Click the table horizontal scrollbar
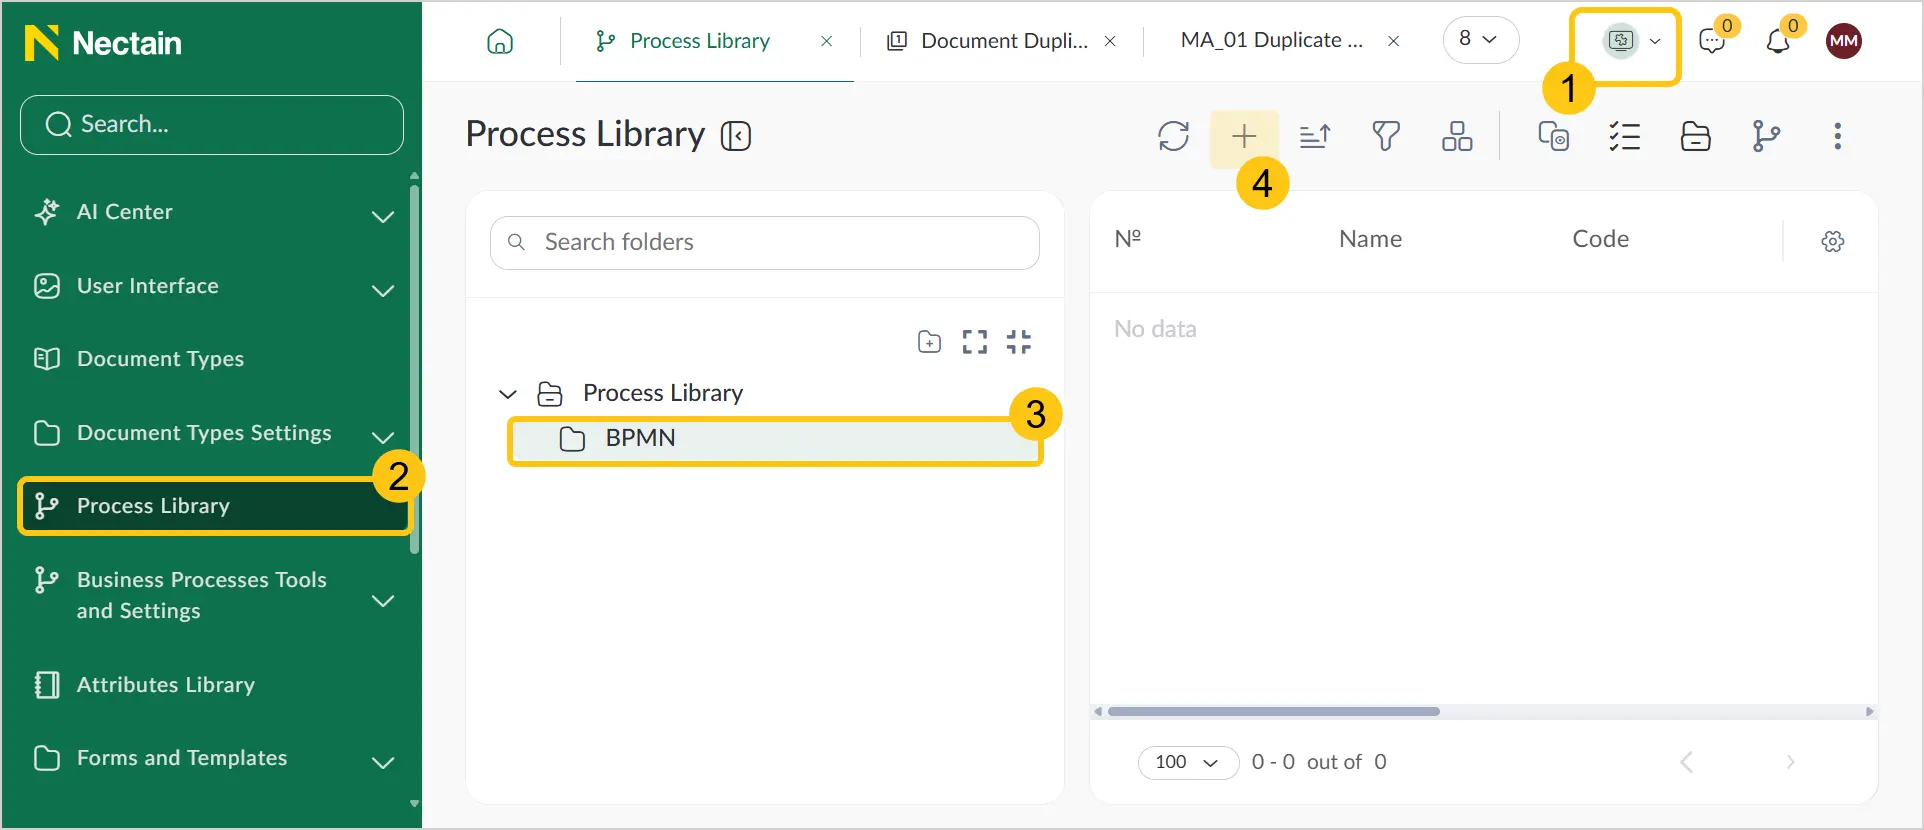Screen dimensions: 1924x830 pos(1274,712)
